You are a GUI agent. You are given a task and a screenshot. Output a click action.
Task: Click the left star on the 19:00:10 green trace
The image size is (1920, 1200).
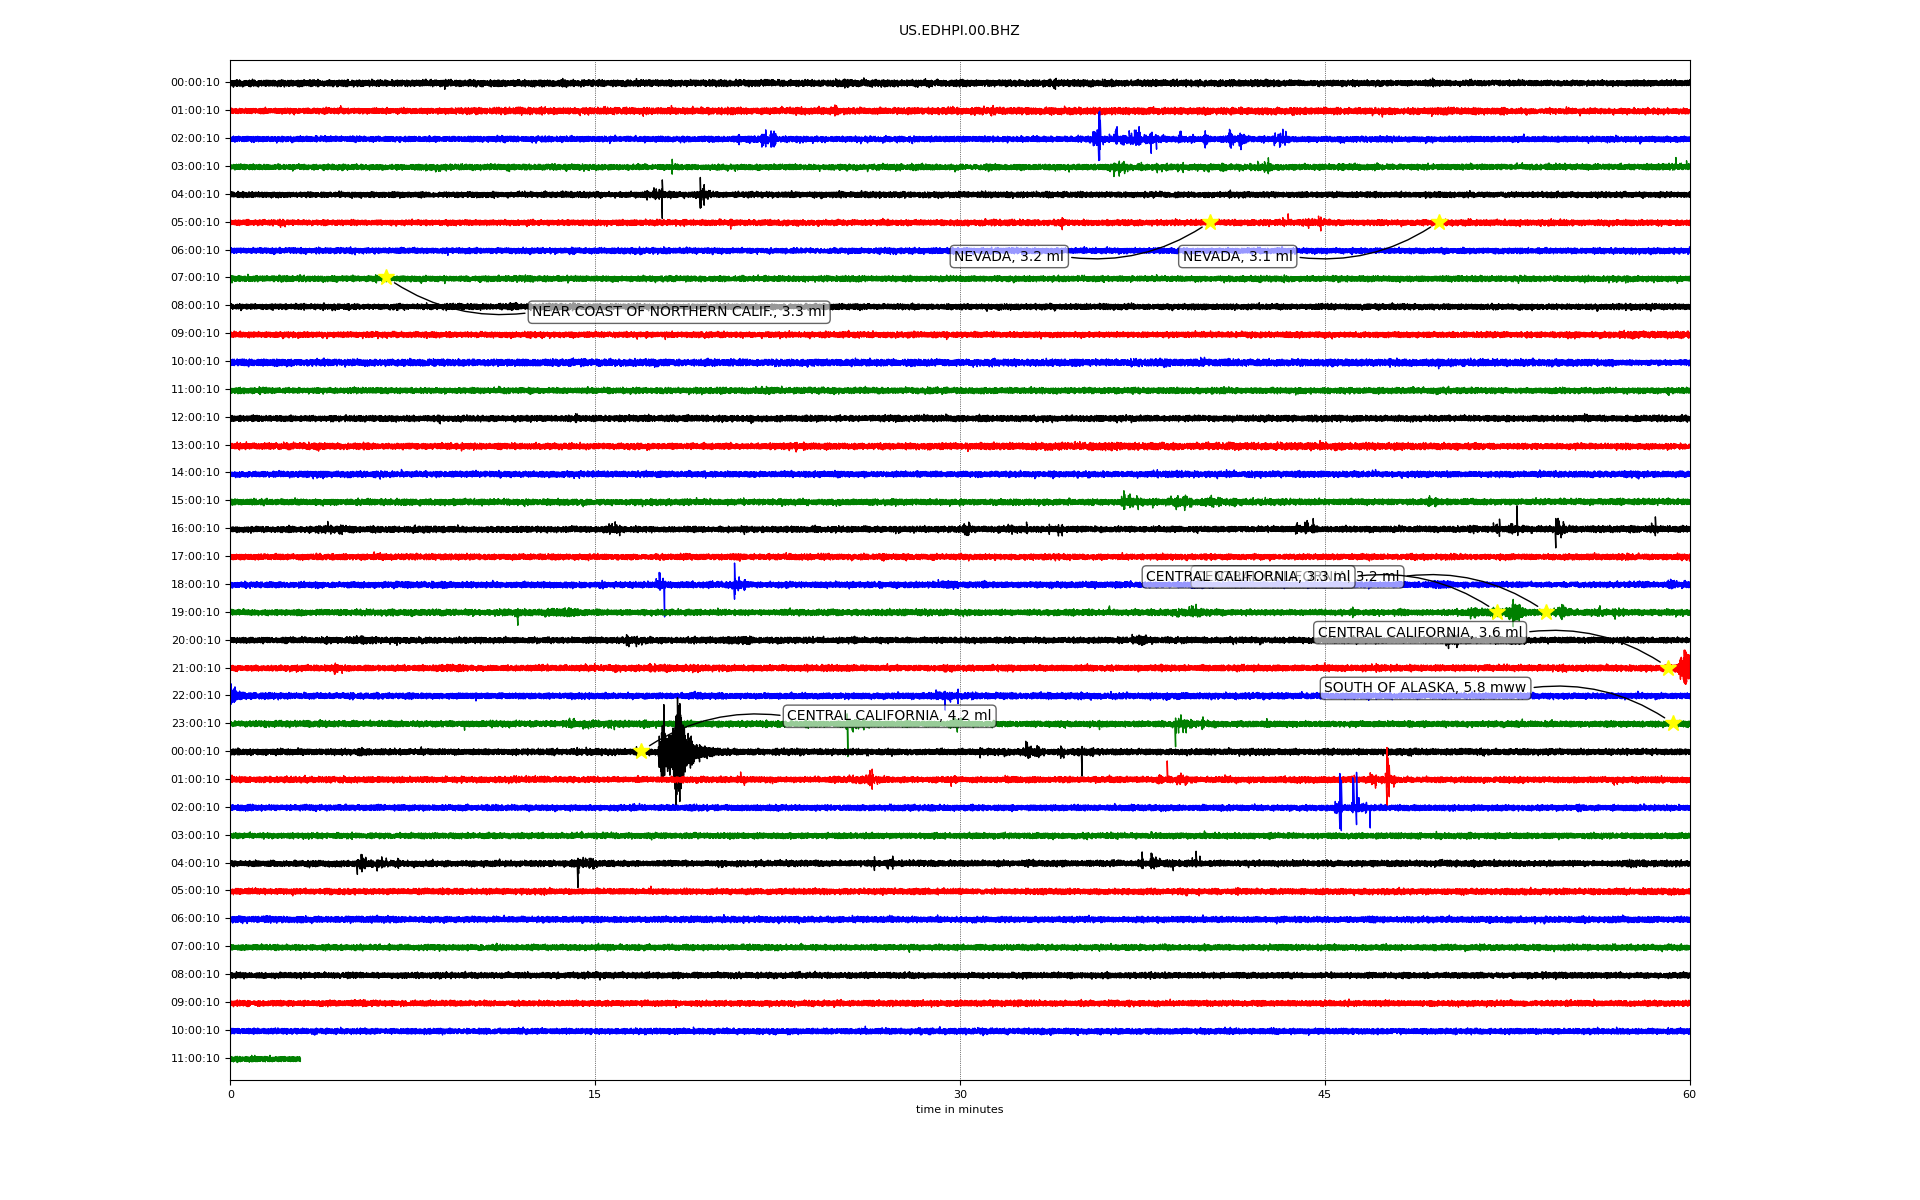click(x=1497, y=612)
